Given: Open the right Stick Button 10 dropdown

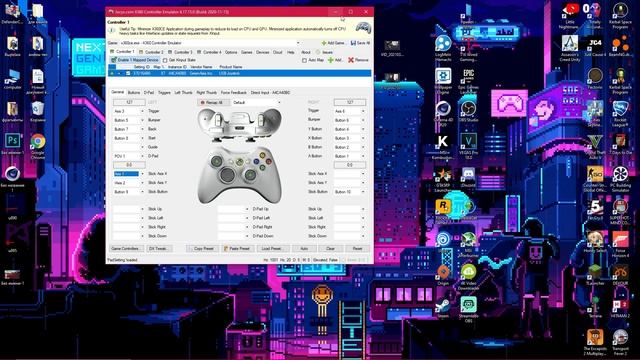Looking at the screenshot, I should pyautogui.click(x=363, y=191).
